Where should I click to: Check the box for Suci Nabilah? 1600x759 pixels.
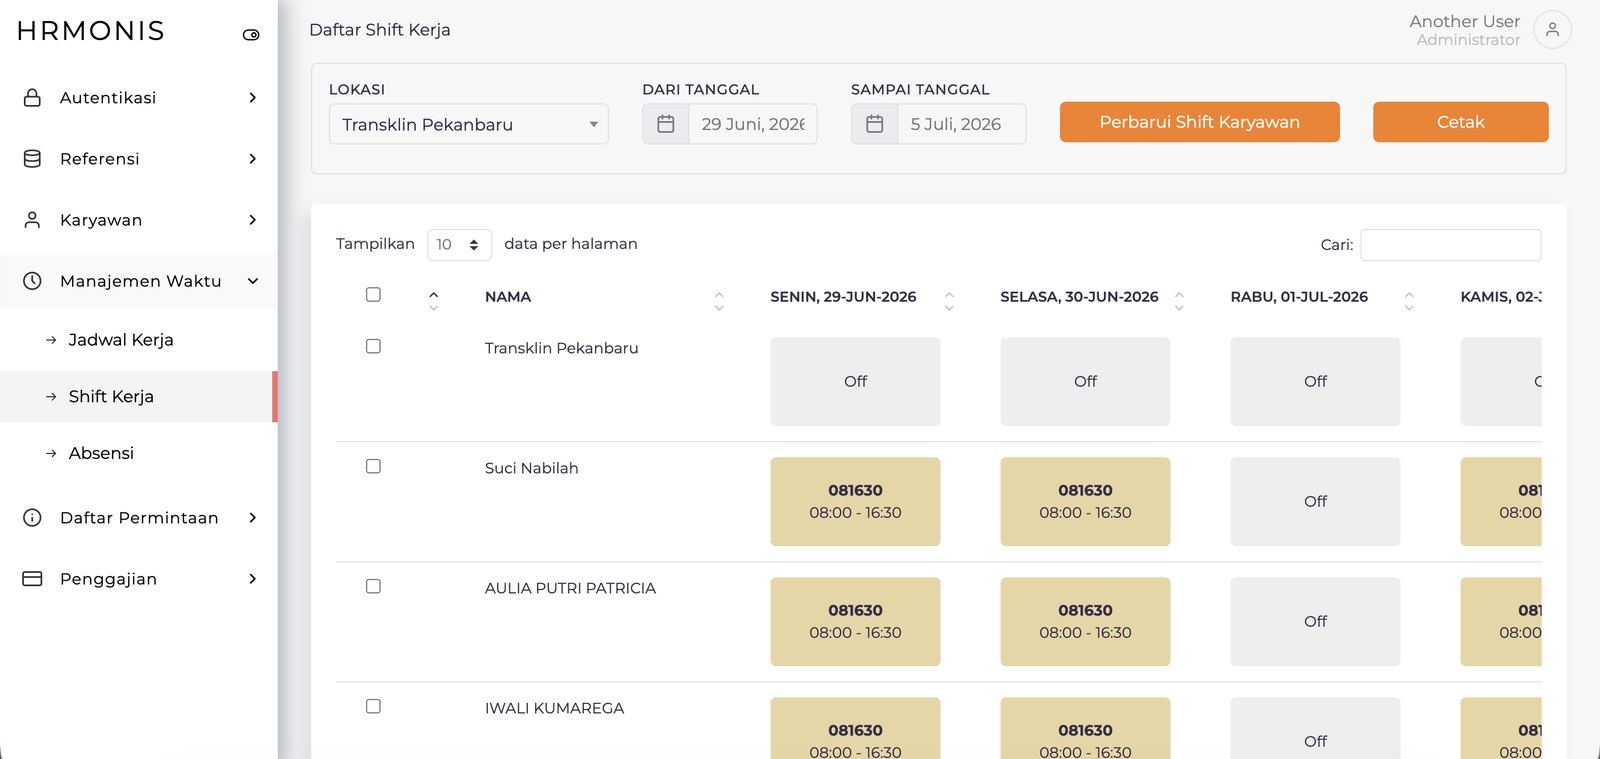(x=373, y=466)
